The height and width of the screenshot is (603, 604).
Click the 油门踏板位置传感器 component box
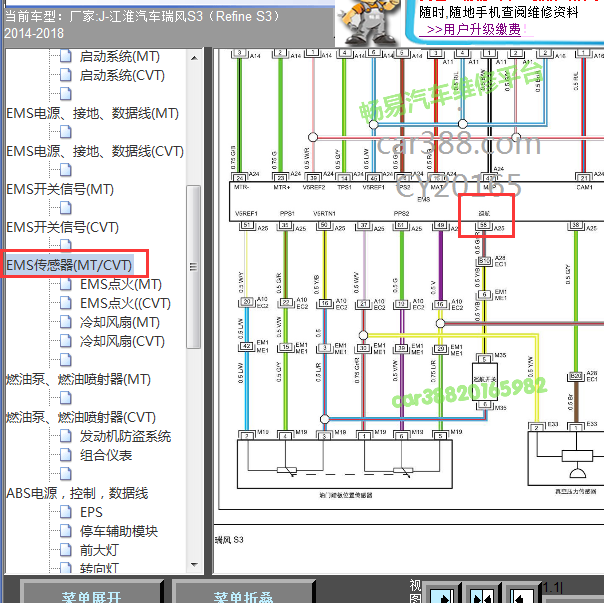click(345, 464)
